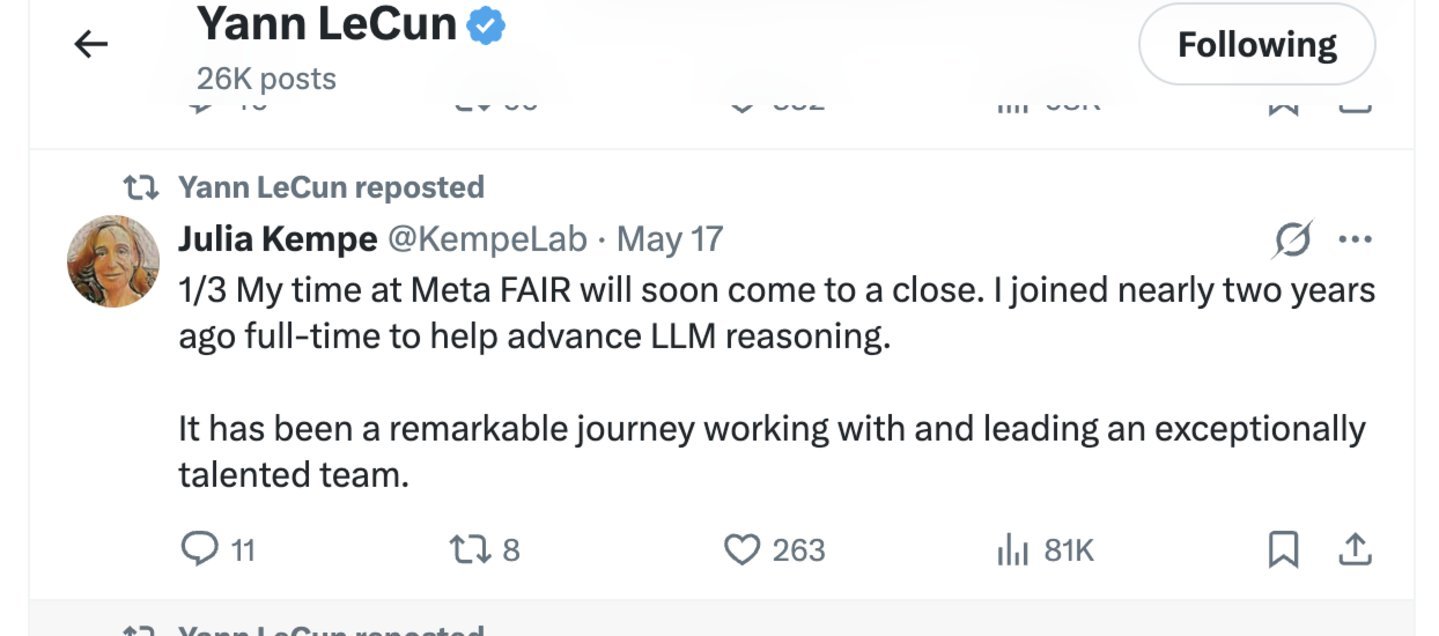Open Grok explain icon on Julia Kempe's post
Viewport: 1439px width, 636px height.
coord(1293,239)
